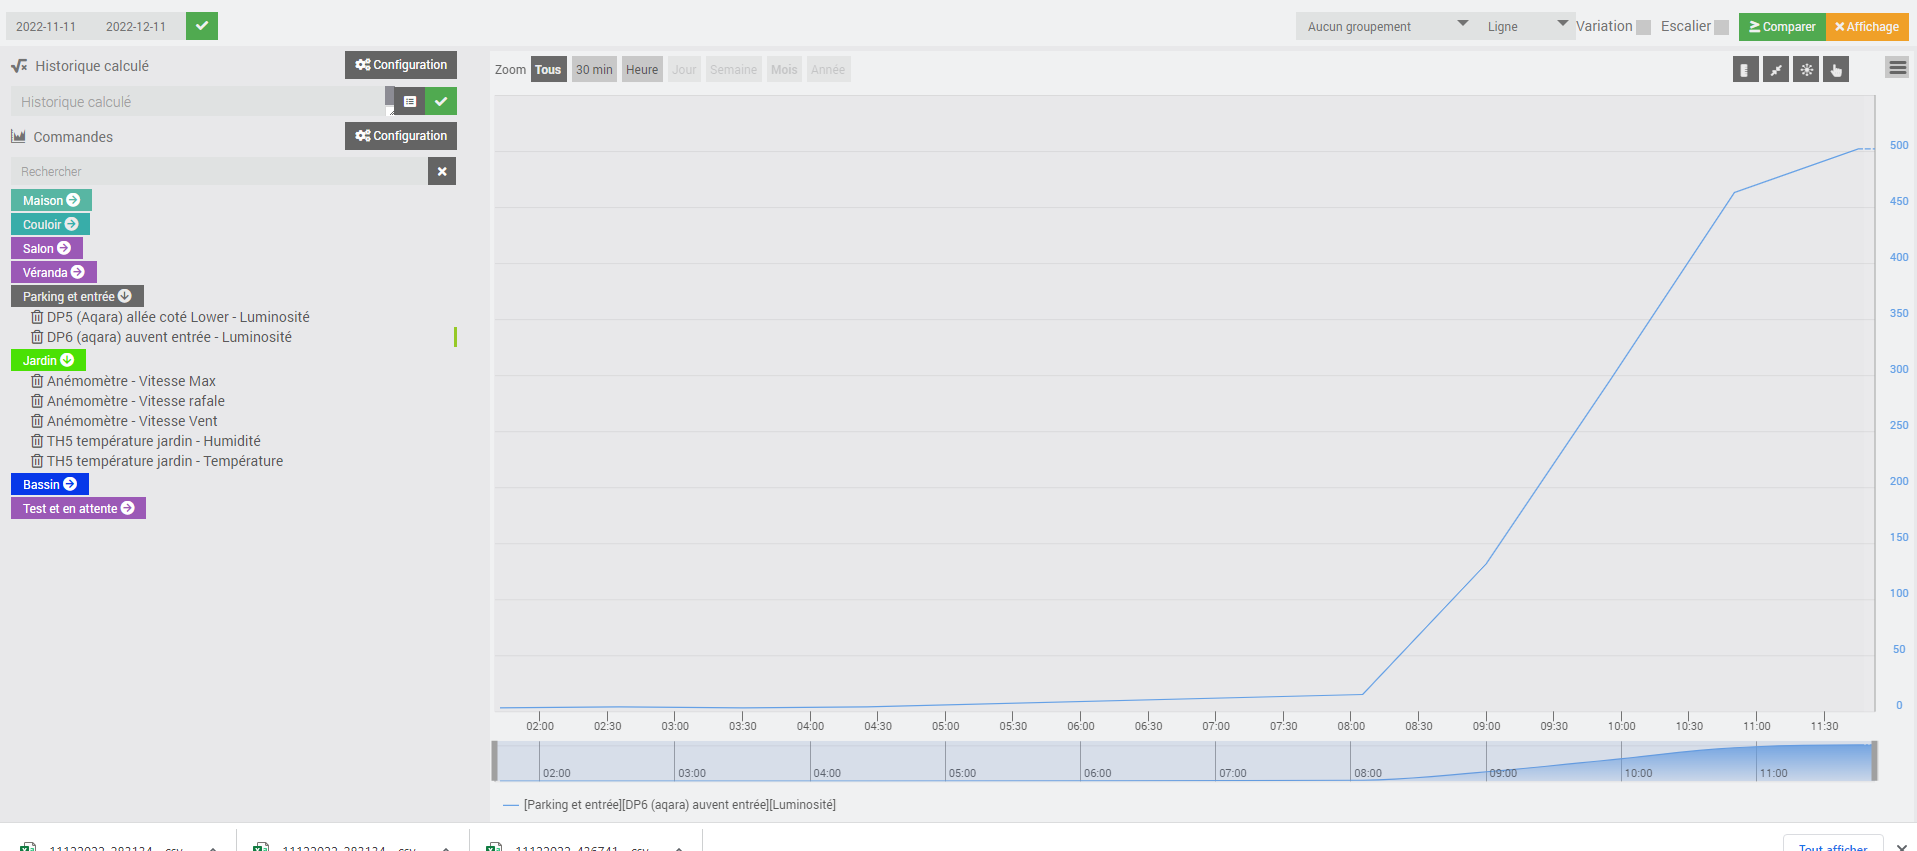Select the Jour zoom range

(x=684, y=70)
